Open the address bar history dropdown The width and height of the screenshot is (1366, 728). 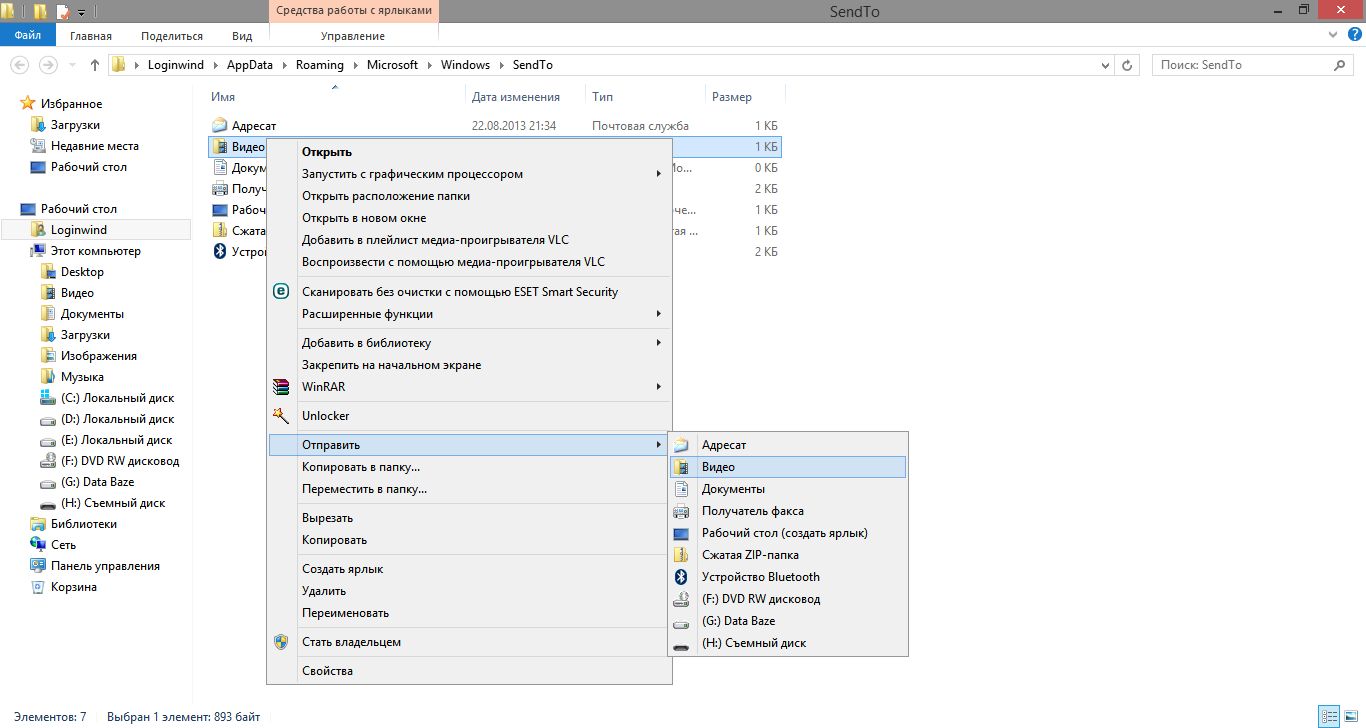click(1105, 65)
